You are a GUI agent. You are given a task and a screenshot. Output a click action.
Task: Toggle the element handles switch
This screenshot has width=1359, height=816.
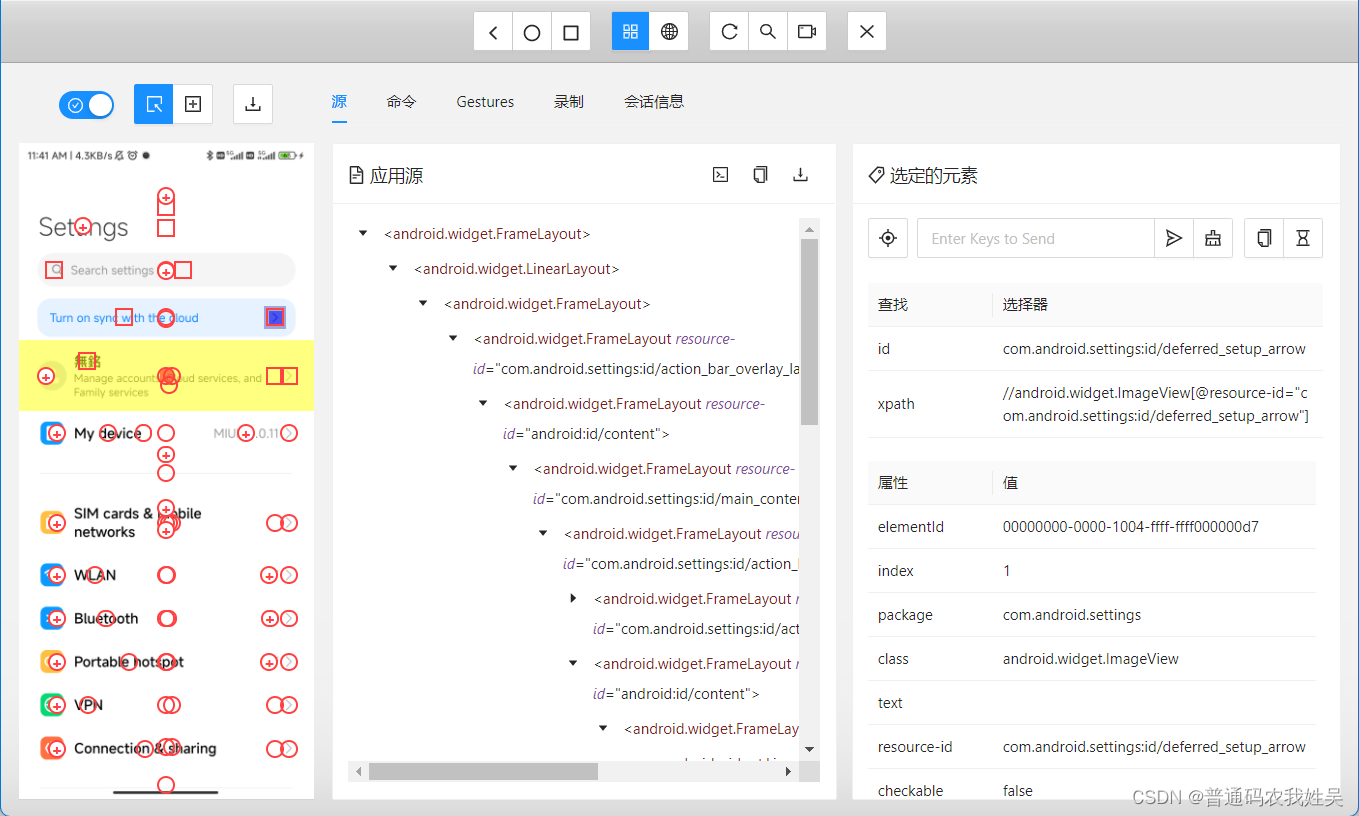[86, 105]
